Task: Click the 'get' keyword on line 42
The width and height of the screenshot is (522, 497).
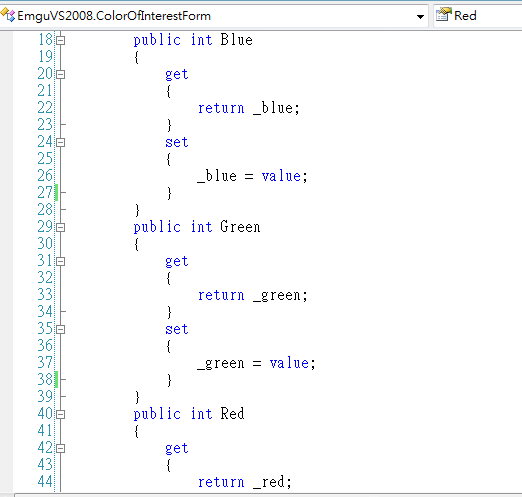Action: (x=177, y=449)
